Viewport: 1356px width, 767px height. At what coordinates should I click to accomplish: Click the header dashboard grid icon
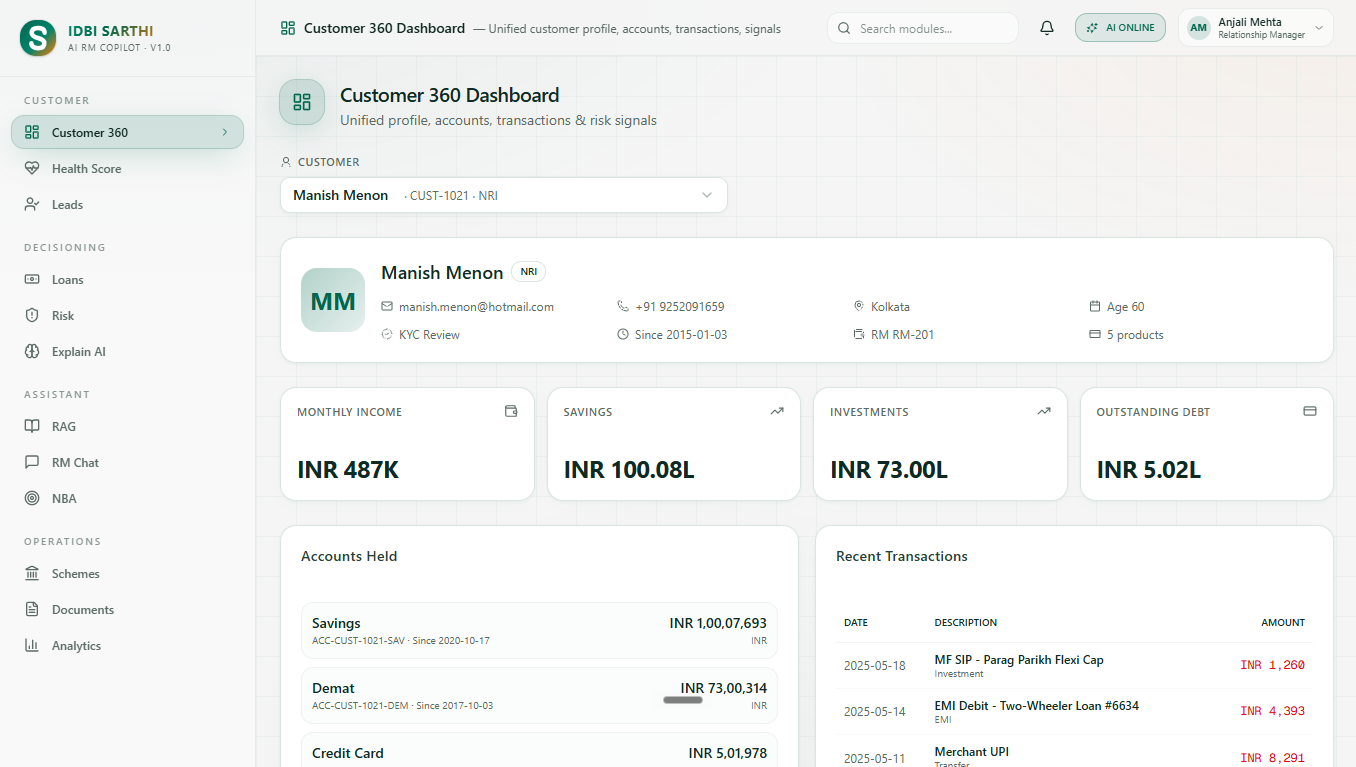(288, 28)
